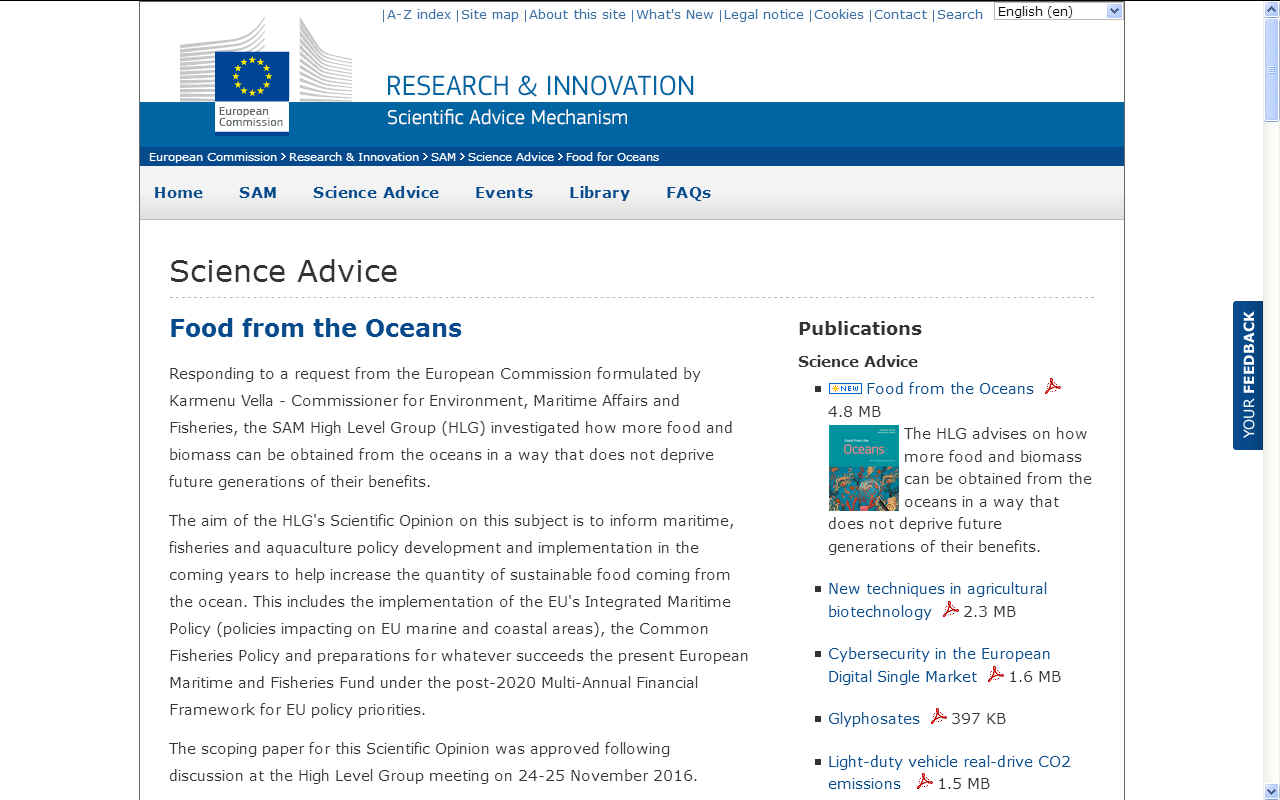Screen dimensions: 1280x800
Task: Click SAM in the breadcrumb trail
Action: (x=443, y=157)
